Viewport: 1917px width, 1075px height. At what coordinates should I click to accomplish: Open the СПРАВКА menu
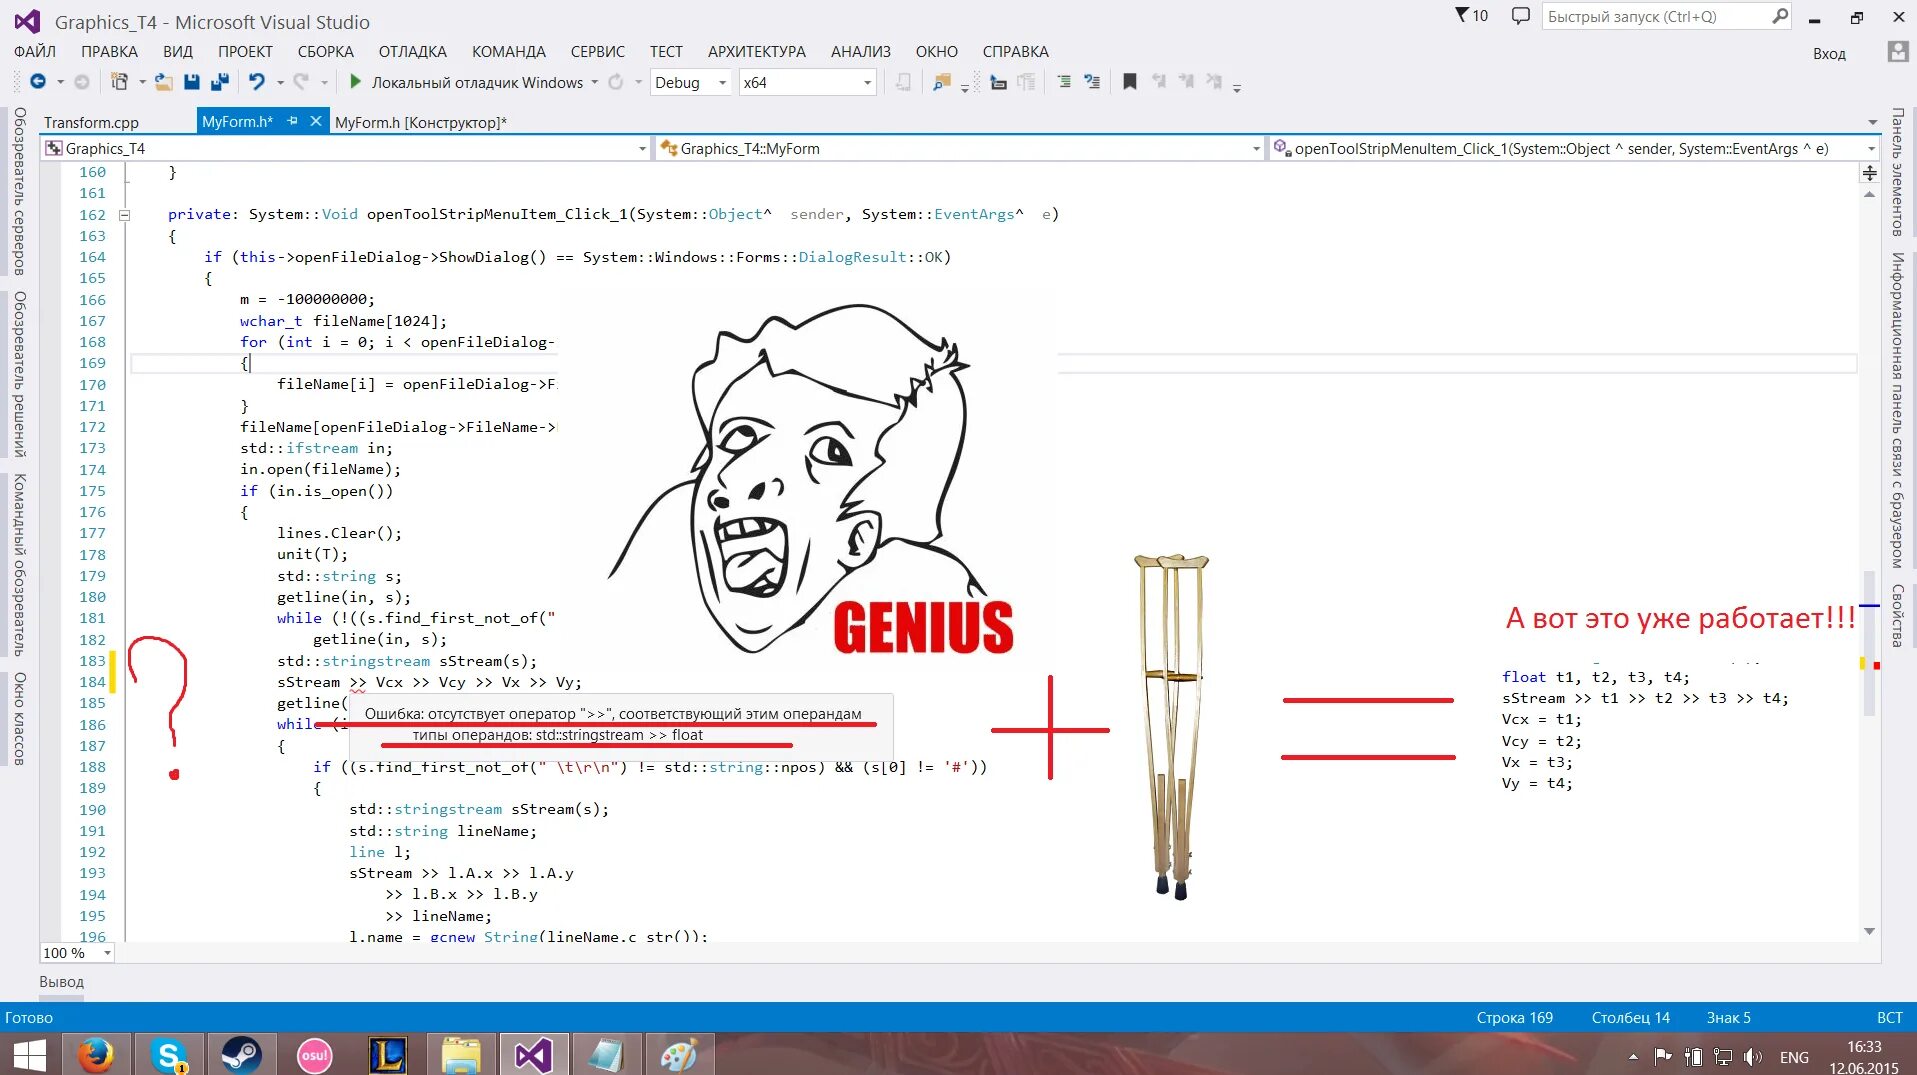pyautogui.click(x=1015, y=52)
